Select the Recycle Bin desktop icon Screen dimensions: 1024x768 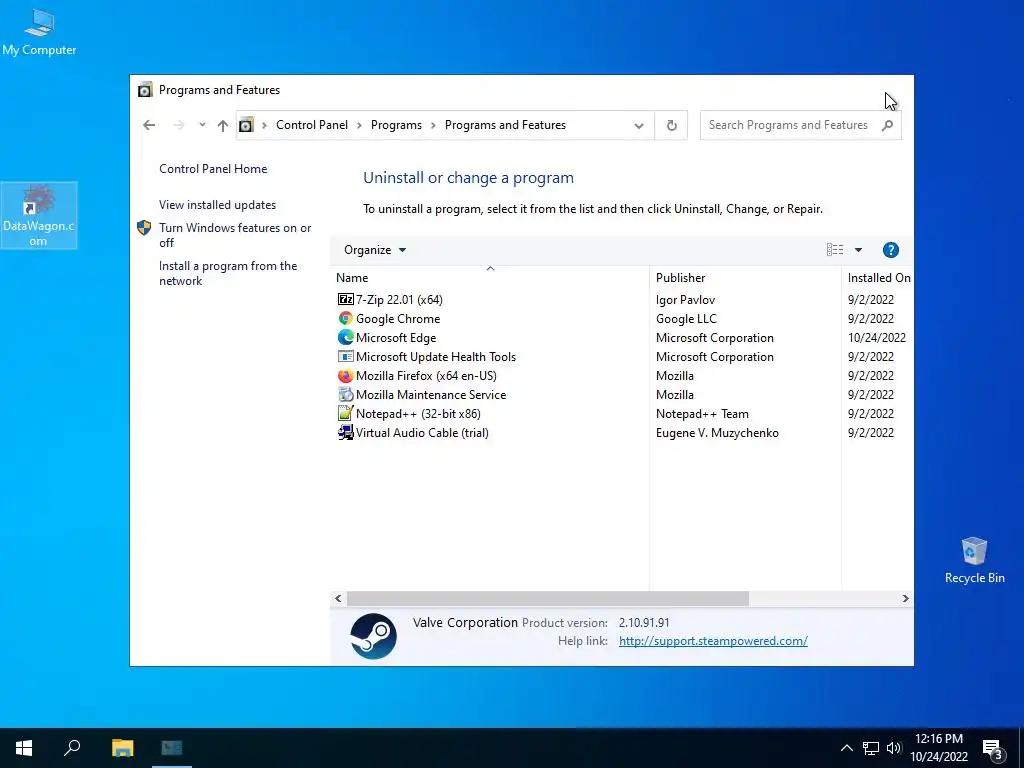(974, 560)
